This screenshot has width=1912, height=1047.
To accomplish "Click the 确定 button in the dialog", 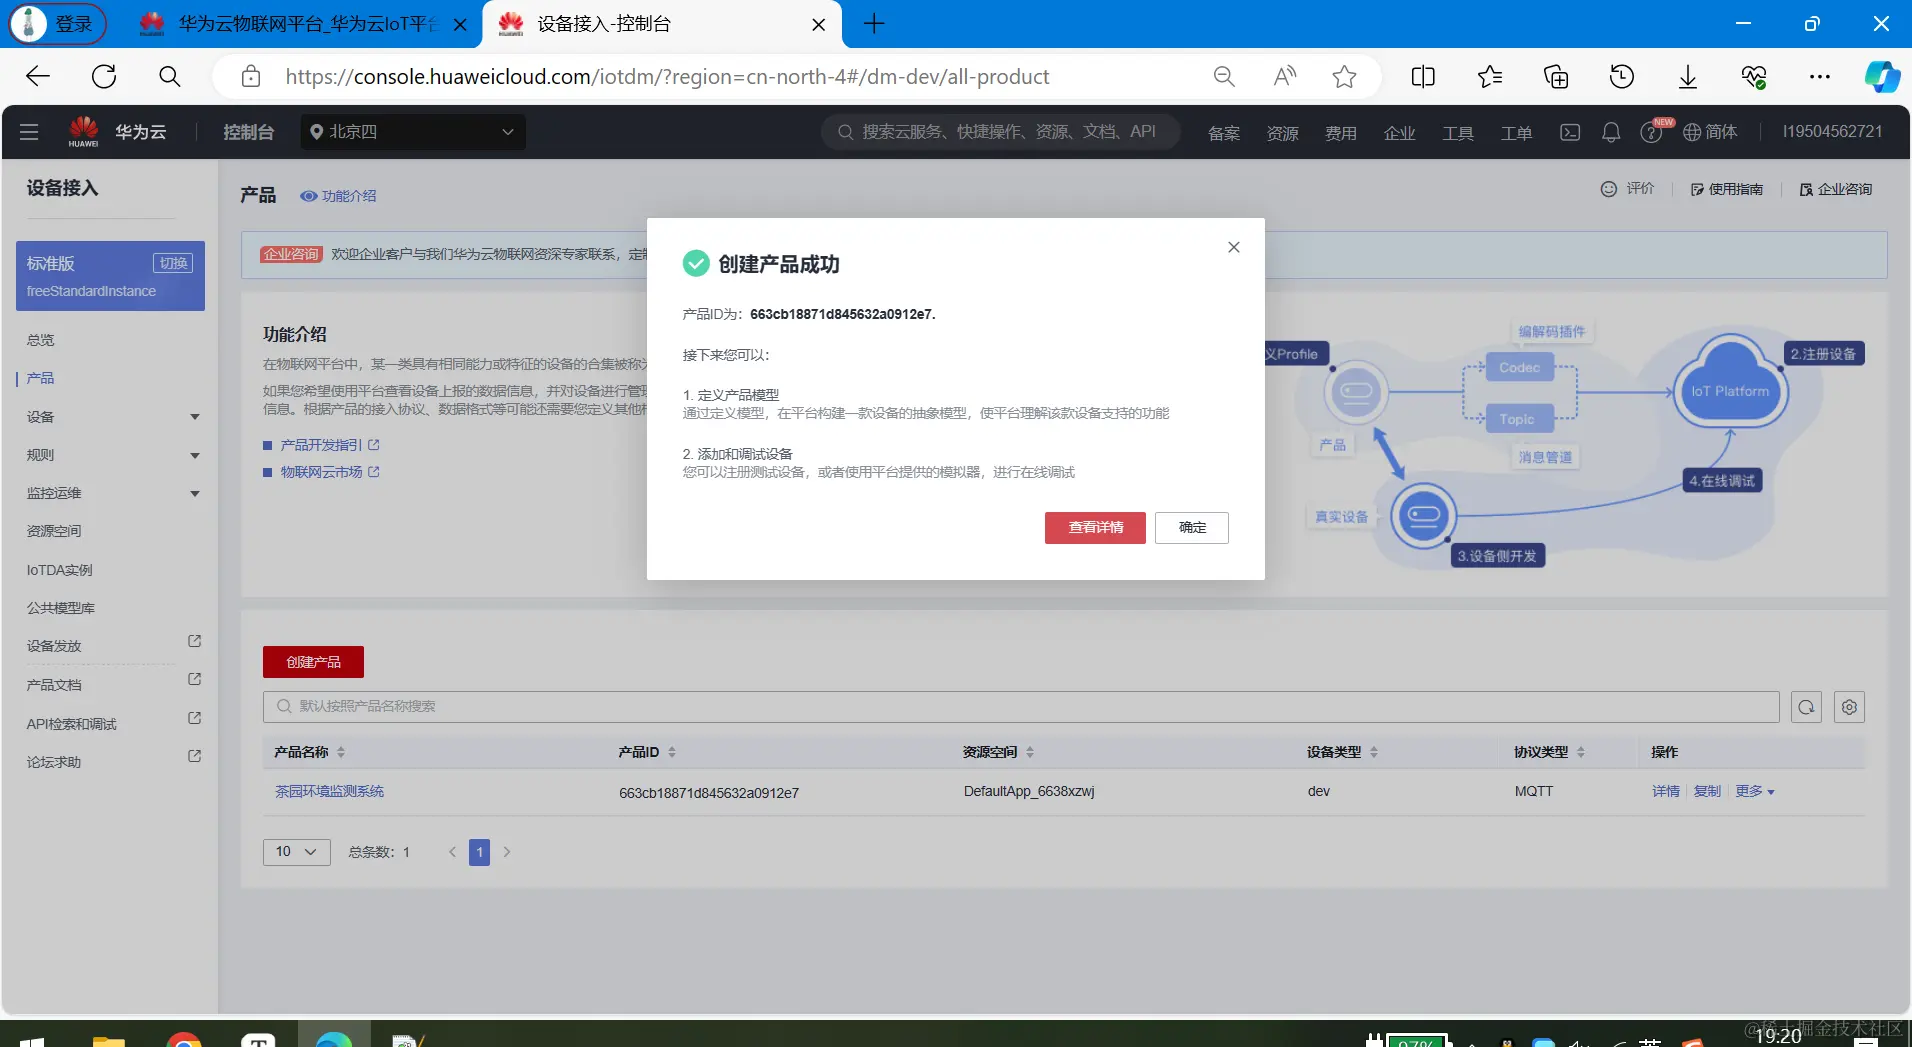I will click(x=1192, y=527).
